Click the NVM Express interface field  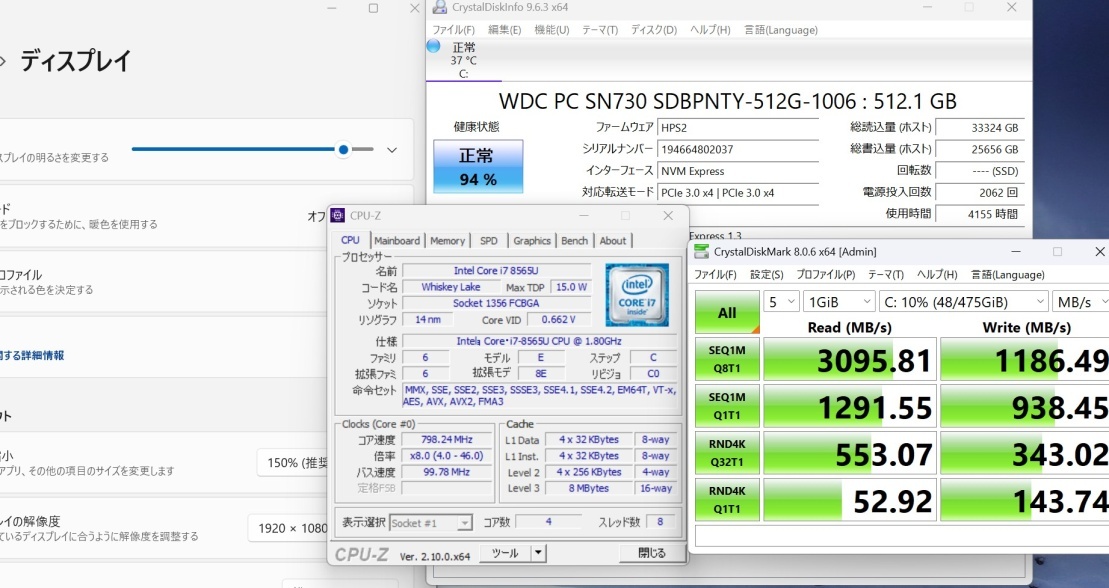click(738, 171)
